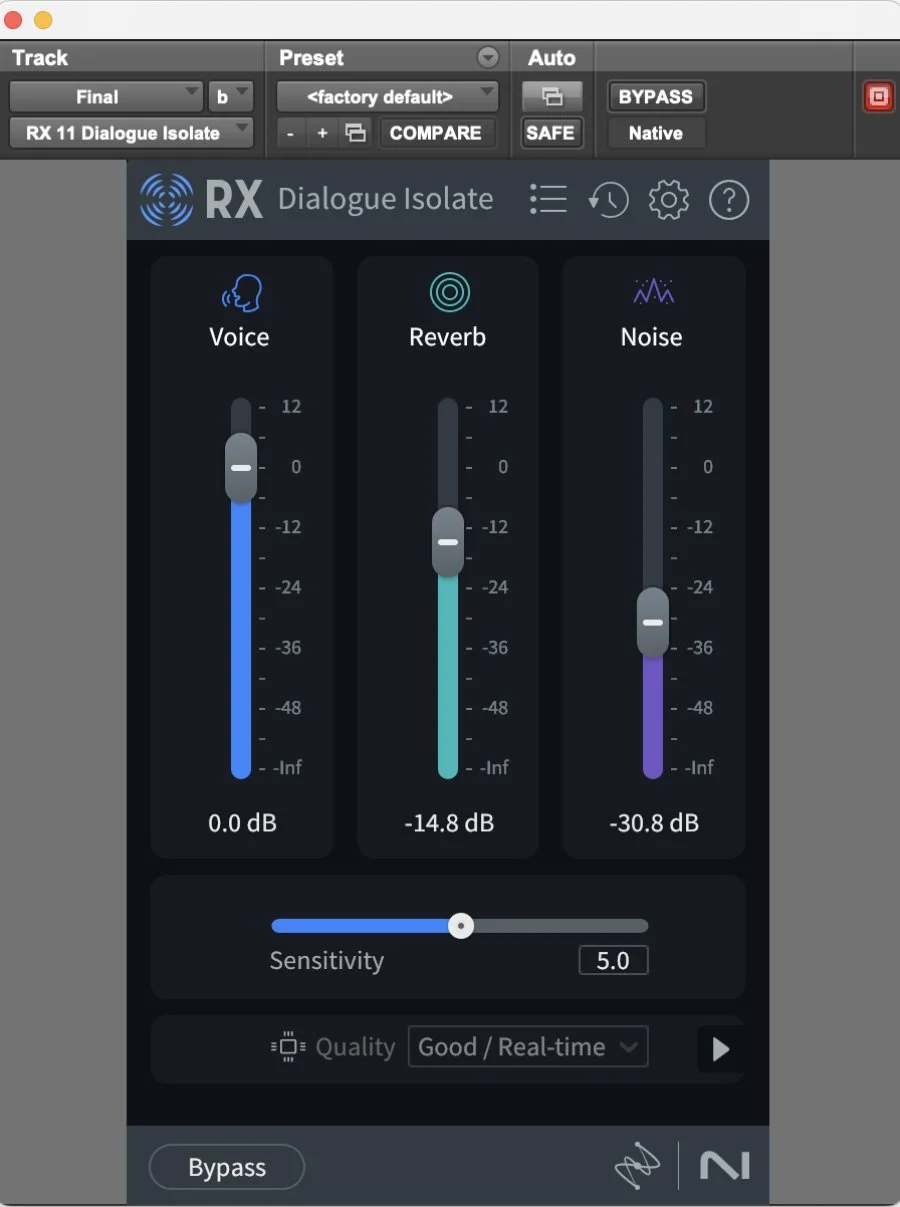Click the Noise -30.8 dB value
The height and width of the screenshot is (1207, 900).
coord(654,824)
